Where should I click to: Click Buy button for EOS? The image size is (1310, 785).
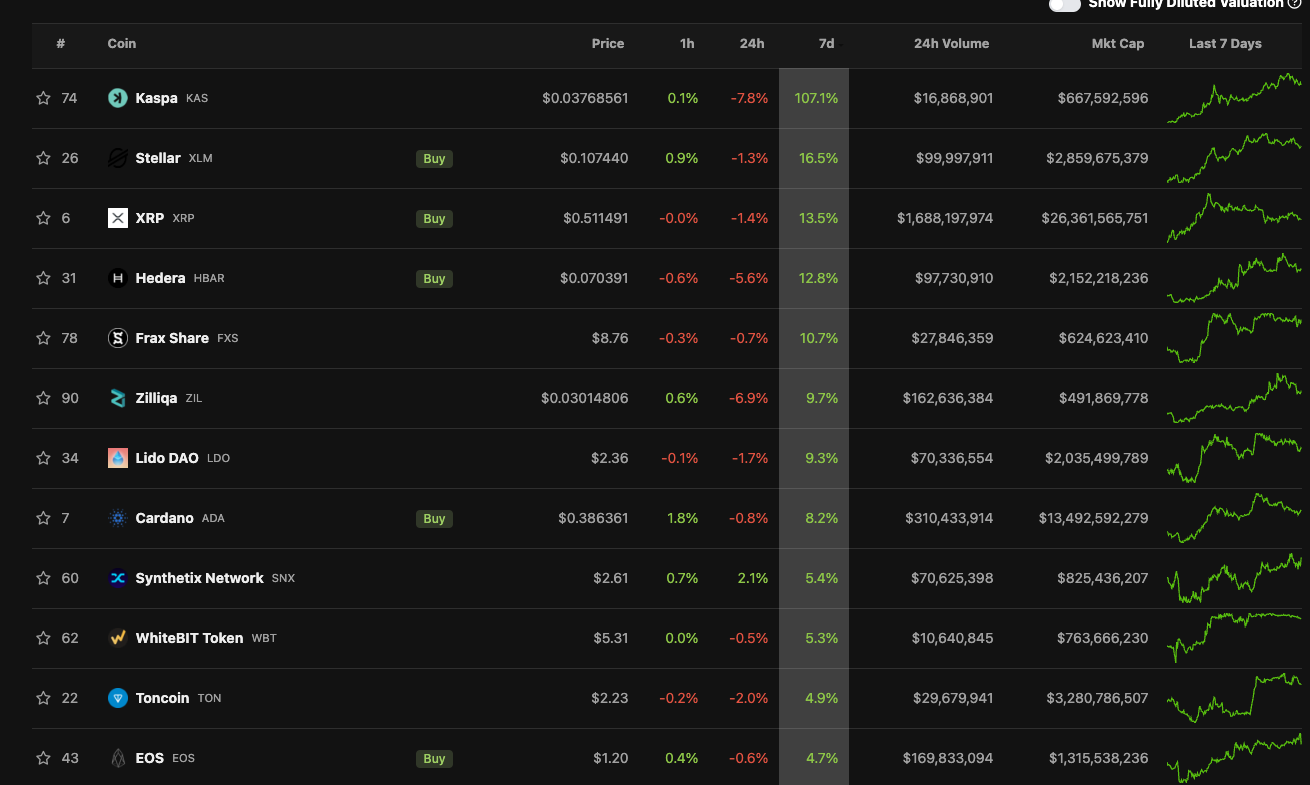coord(434,758)
